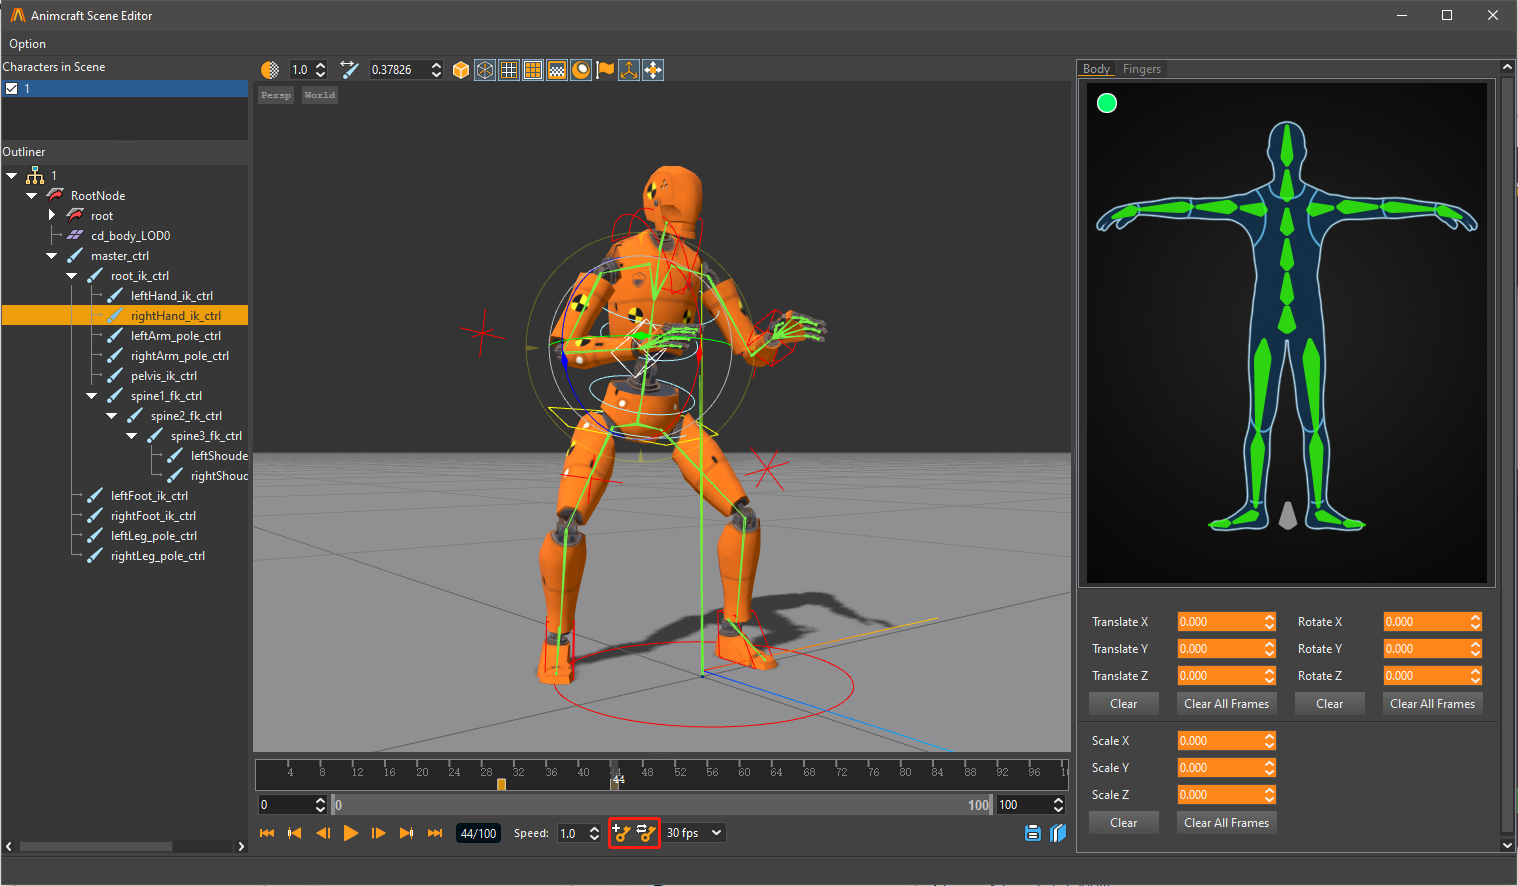1518x886 pixels.
Task: Toggle the orange sphere lighting icon
Action: coord(581,70)
